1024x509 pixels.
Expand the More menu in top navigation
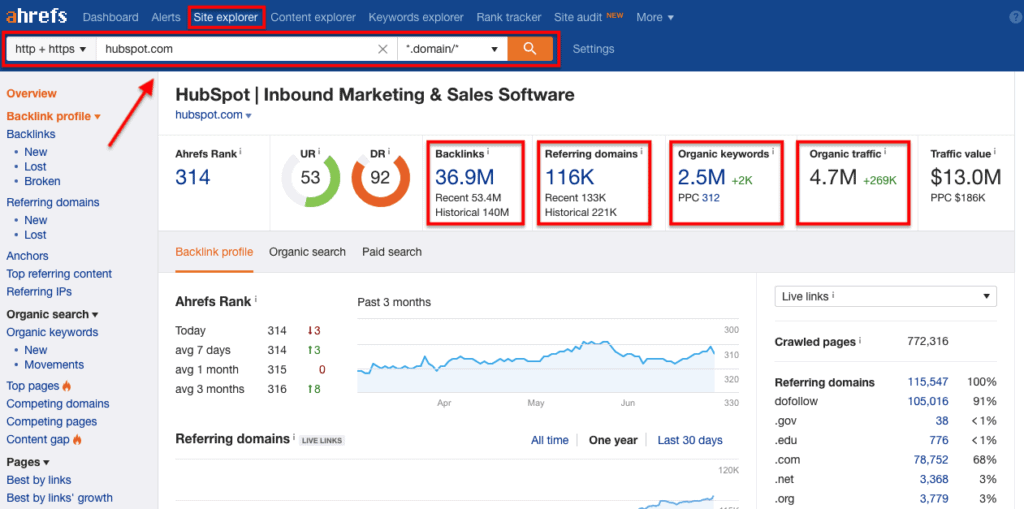655,18
